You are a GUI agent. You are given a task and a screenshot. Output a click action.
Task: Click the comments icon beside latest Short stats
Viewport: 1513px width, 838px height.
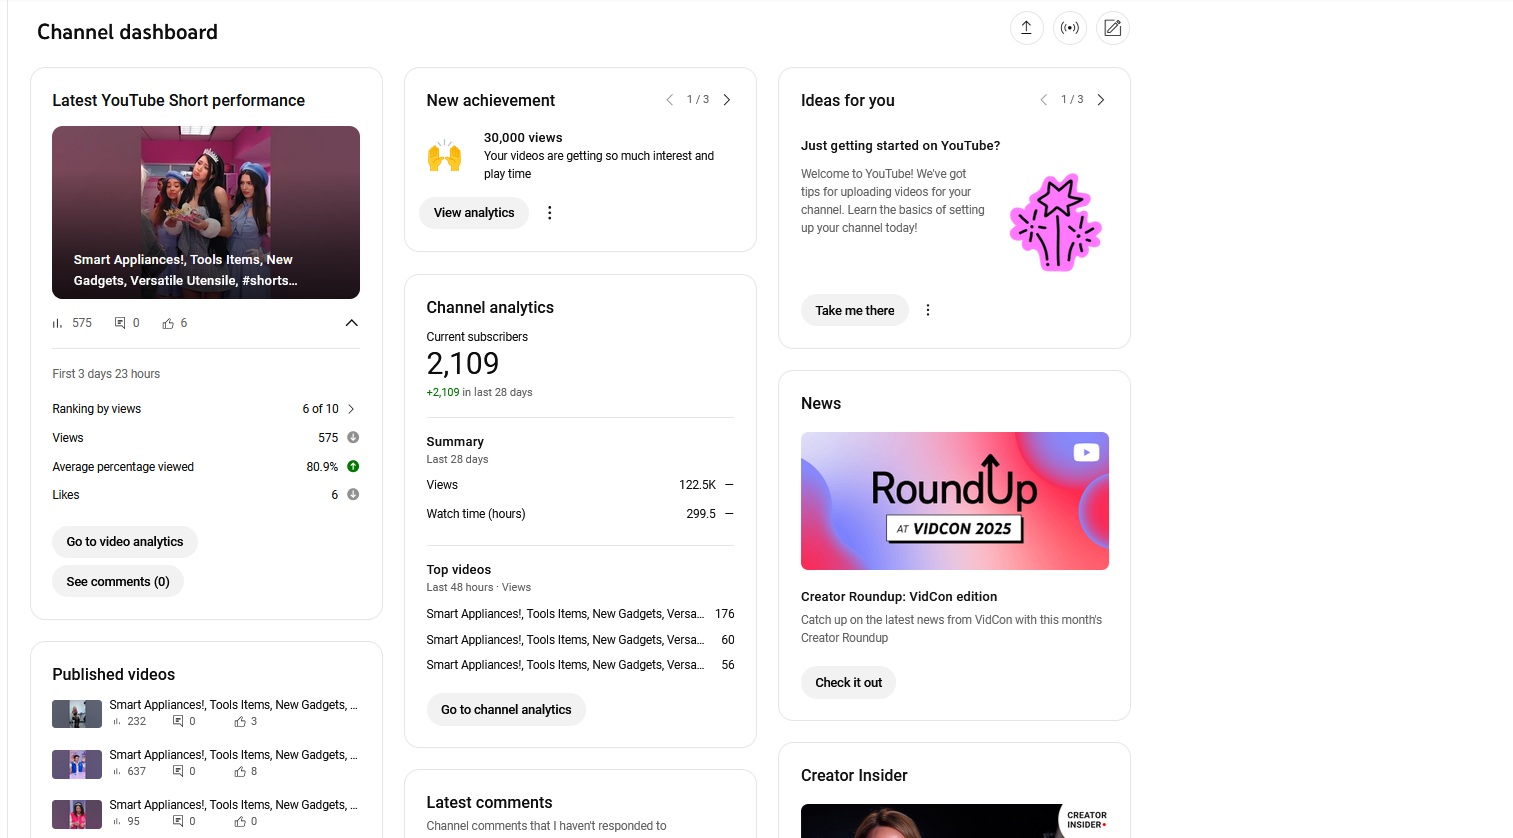(x=120, y=323)
